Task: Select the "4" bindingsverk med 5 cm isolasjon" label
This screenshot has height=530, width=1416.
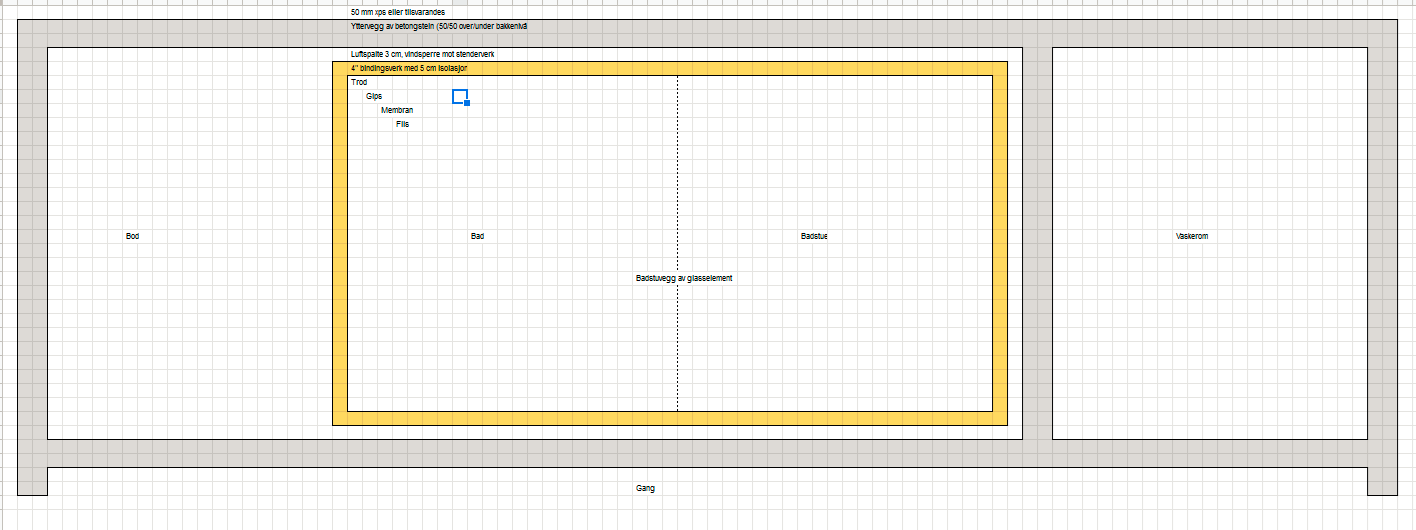Action: (402, 68)
